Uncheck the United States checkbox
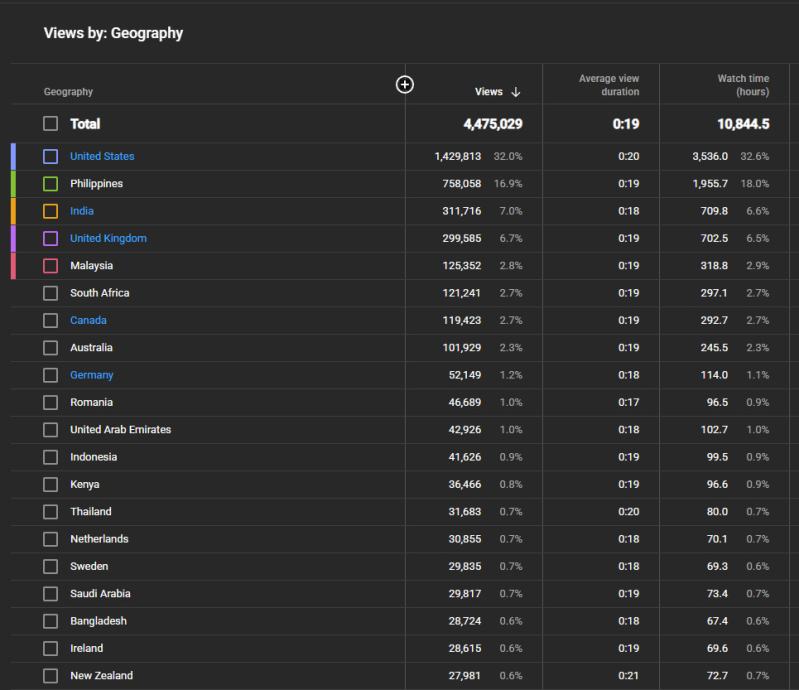Image resolution: width=799 pixels, height=690 pixels. pos(50,156)
